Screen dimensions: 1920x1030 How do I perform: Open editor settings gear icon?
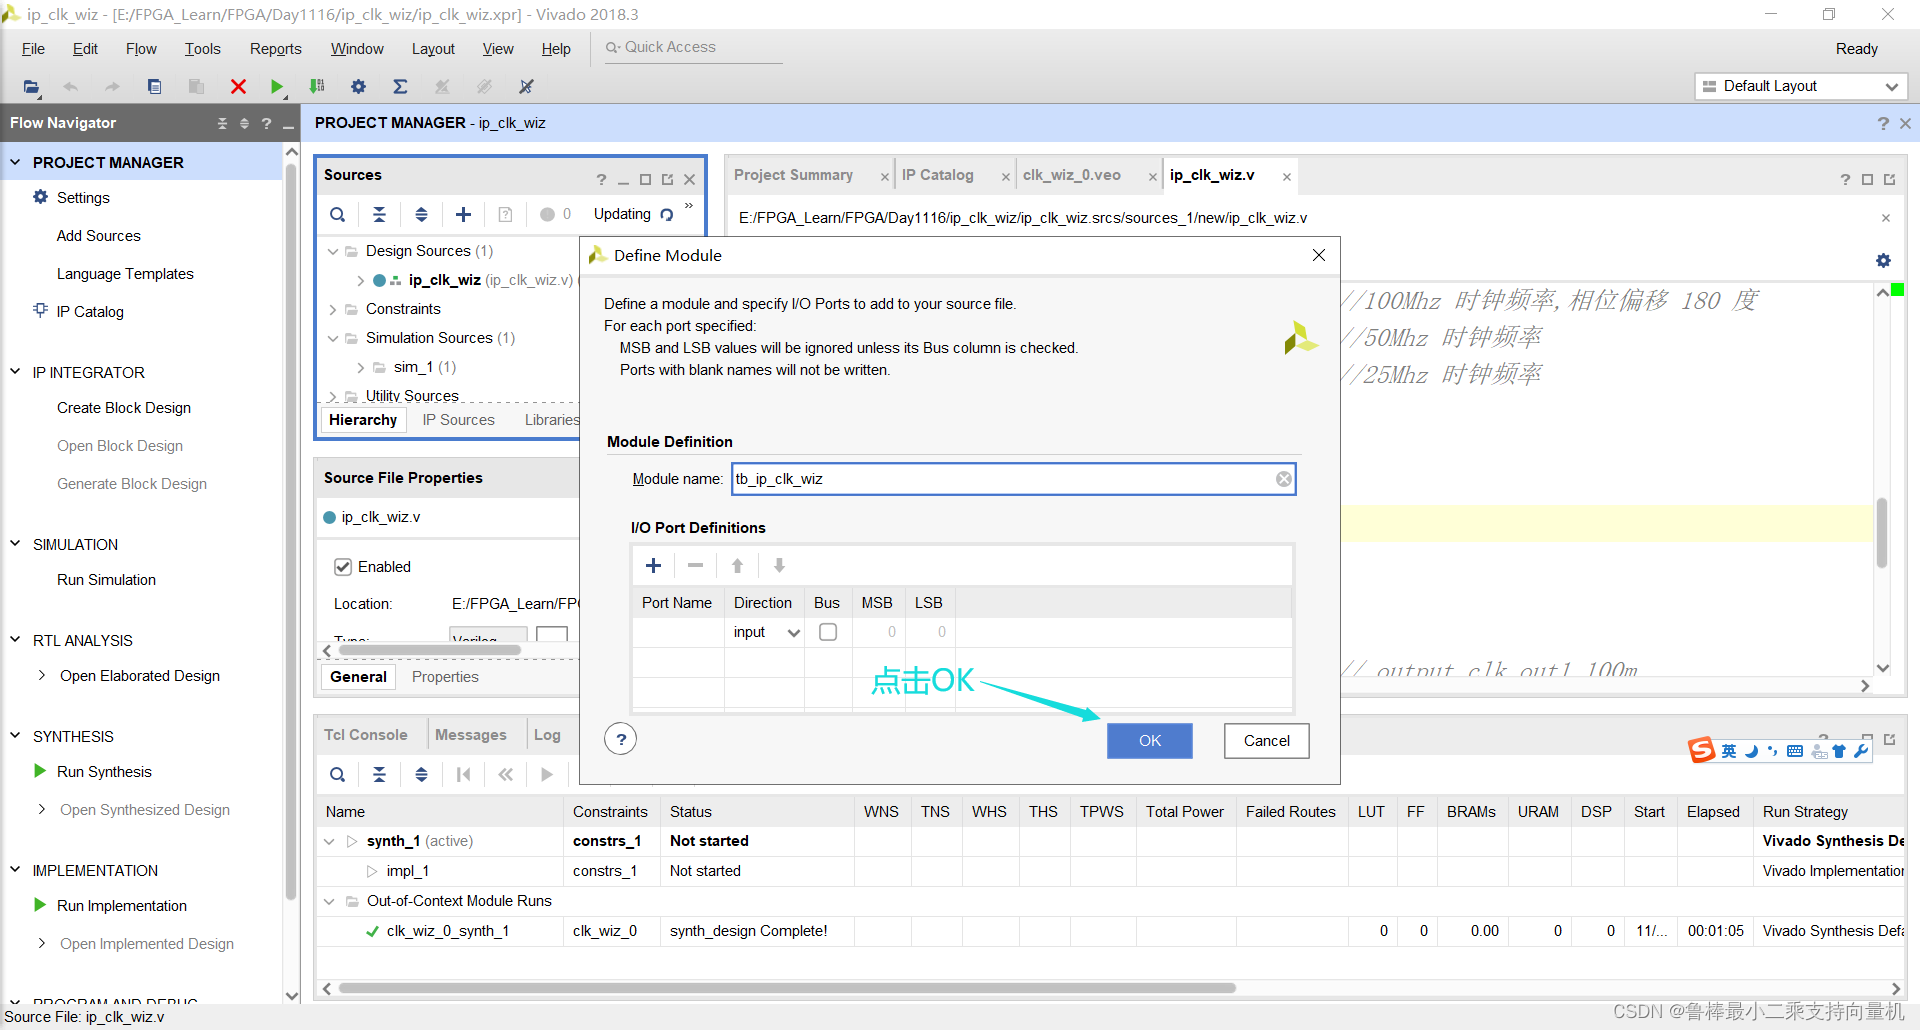[1883, 260]
